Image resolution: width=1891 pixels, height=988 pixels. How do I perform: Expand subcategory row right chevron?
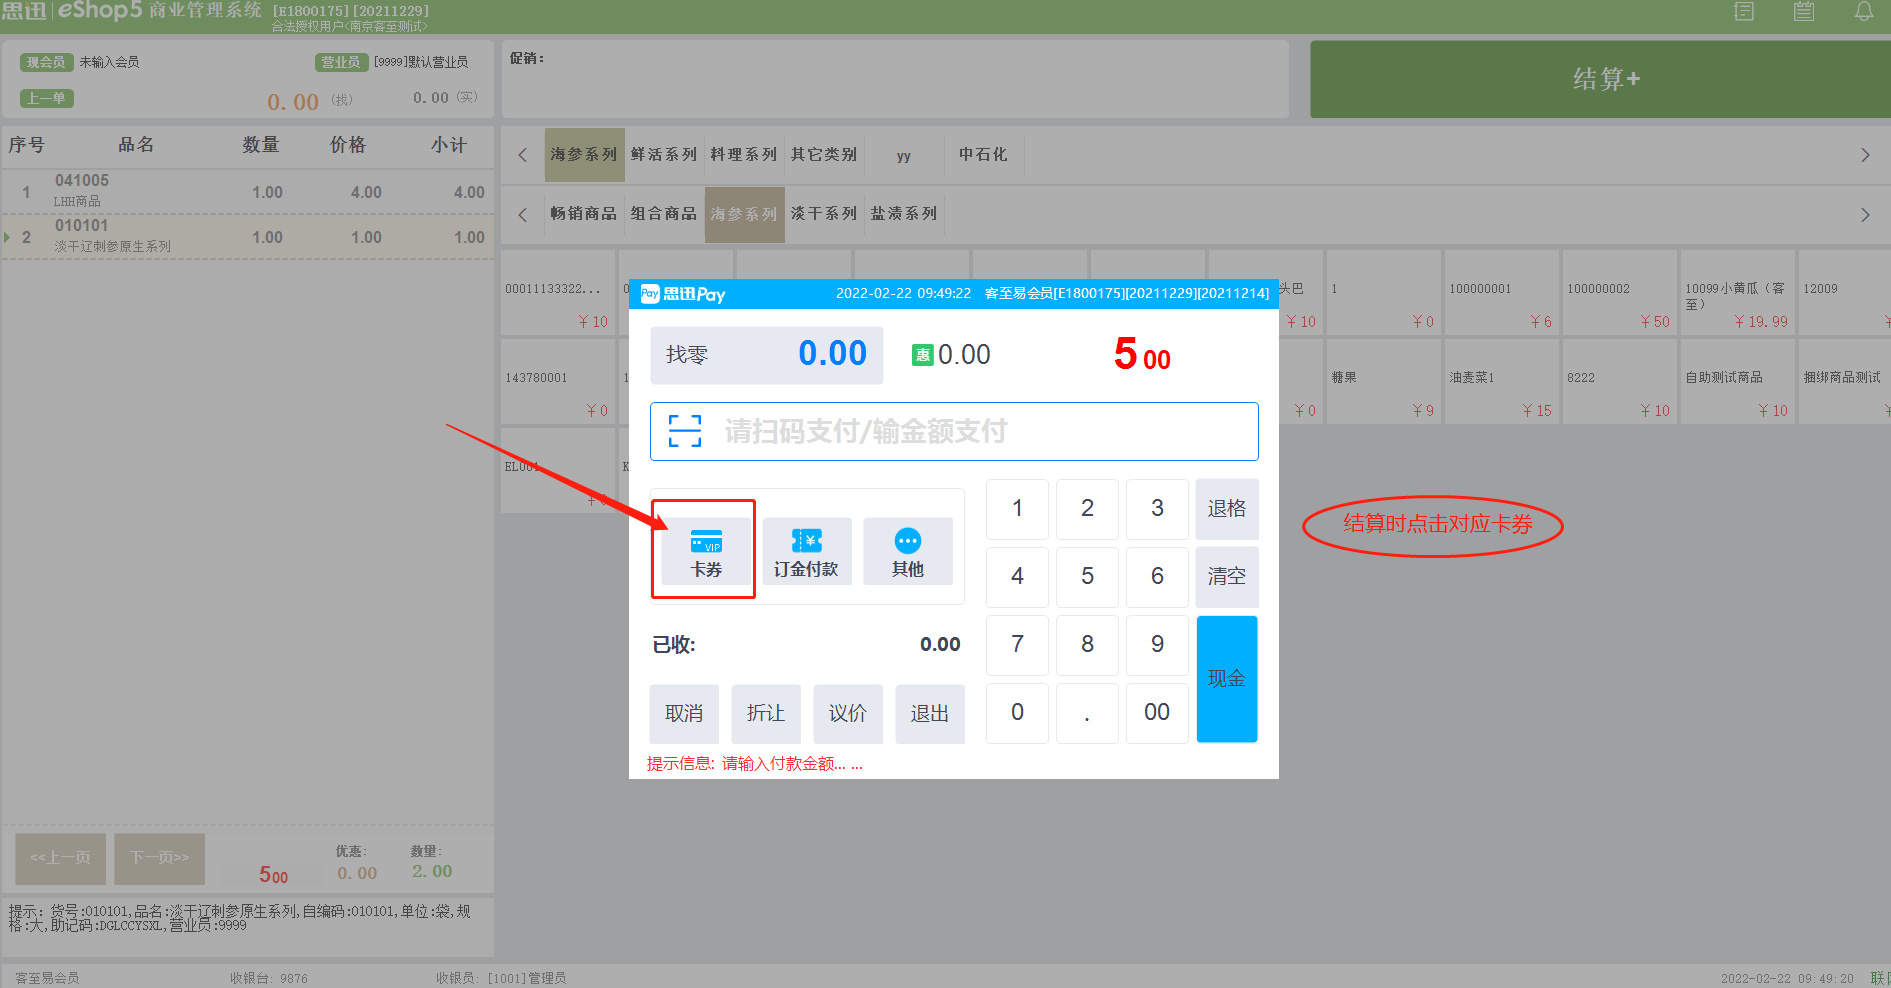1865,214
